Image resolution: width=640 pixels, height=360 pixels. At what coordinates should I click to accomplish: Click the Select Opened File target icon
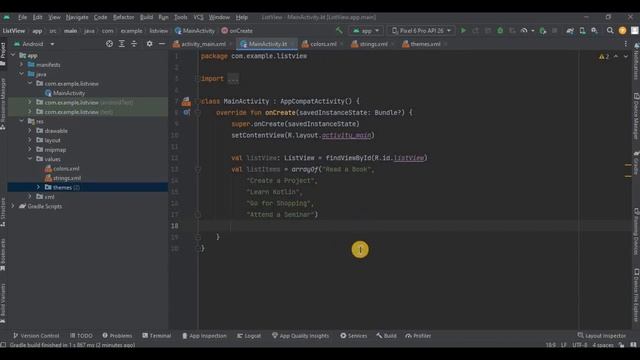click(x=109, y=44)
